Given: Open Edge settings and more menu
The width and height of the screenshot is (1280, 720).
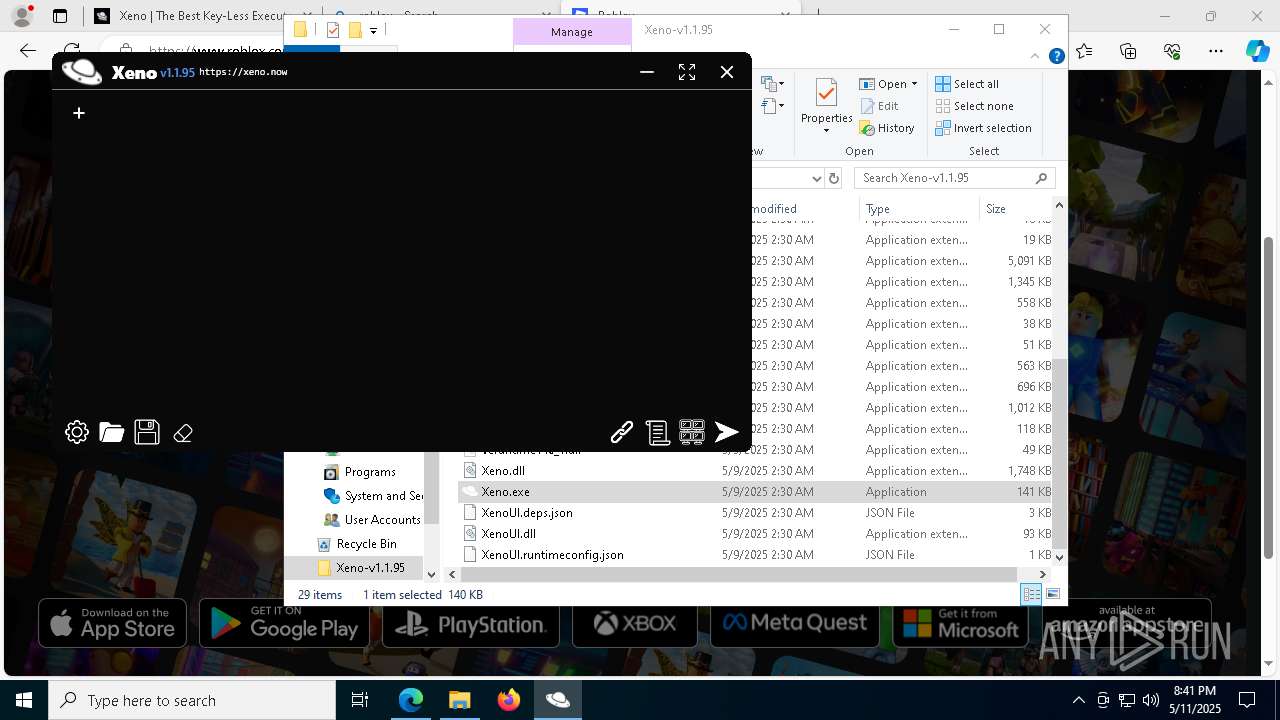Looking at the screenshot, I should (x=1215, y=51).
